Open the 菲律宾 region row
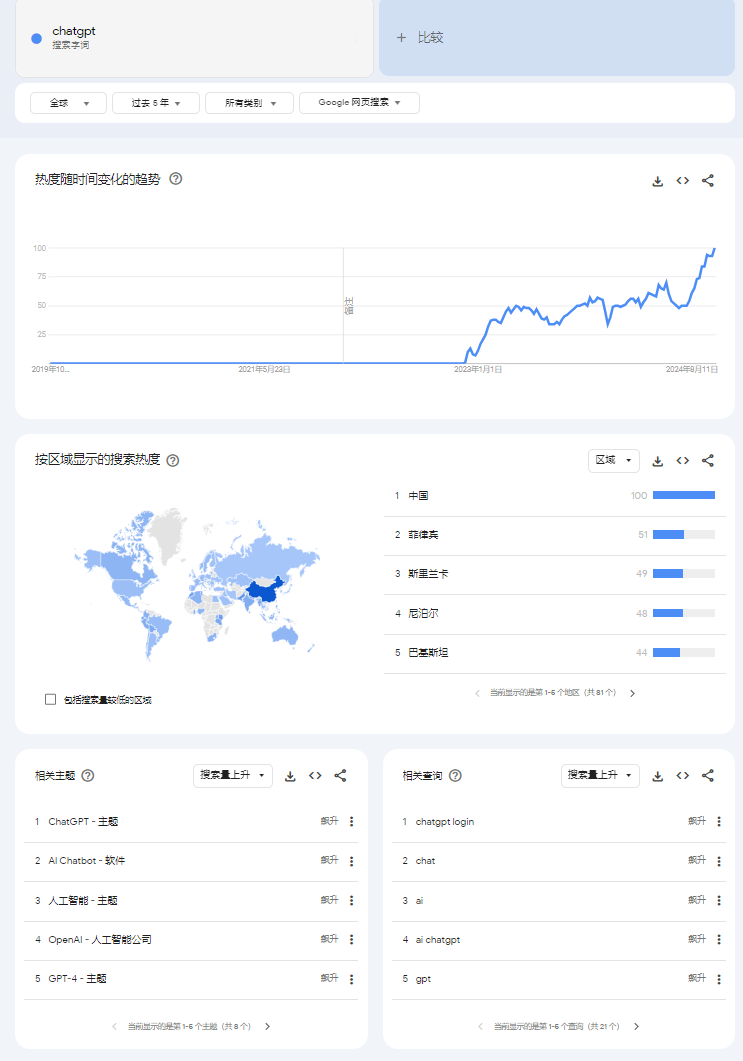This screenshot has height=1061, width=743. [554, 535]
